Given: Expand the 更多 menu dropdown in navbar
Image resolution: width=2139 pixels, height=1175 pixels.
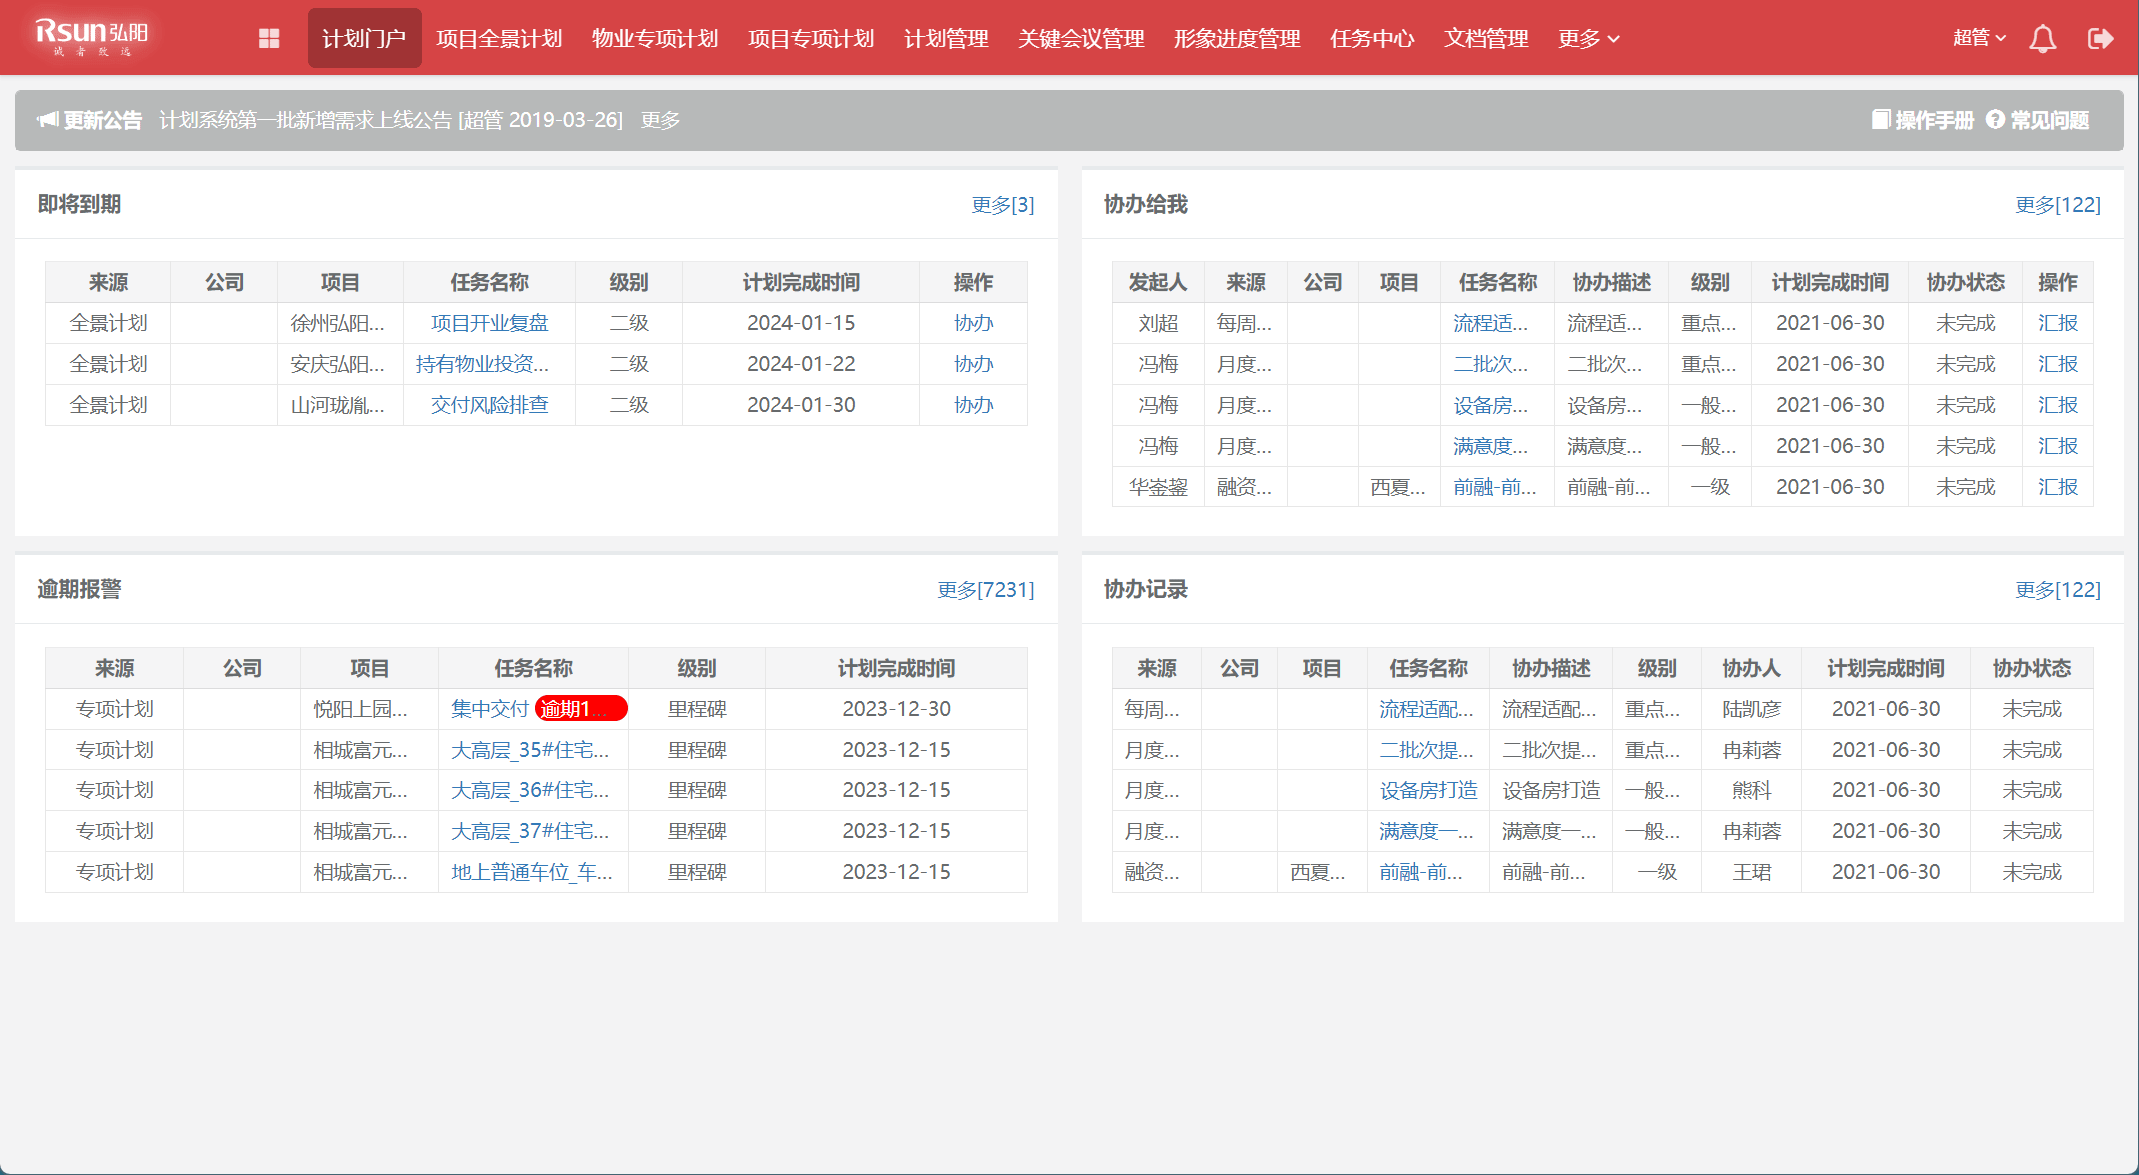Looking at the screenshot, I should click(x=1588, y=38).
